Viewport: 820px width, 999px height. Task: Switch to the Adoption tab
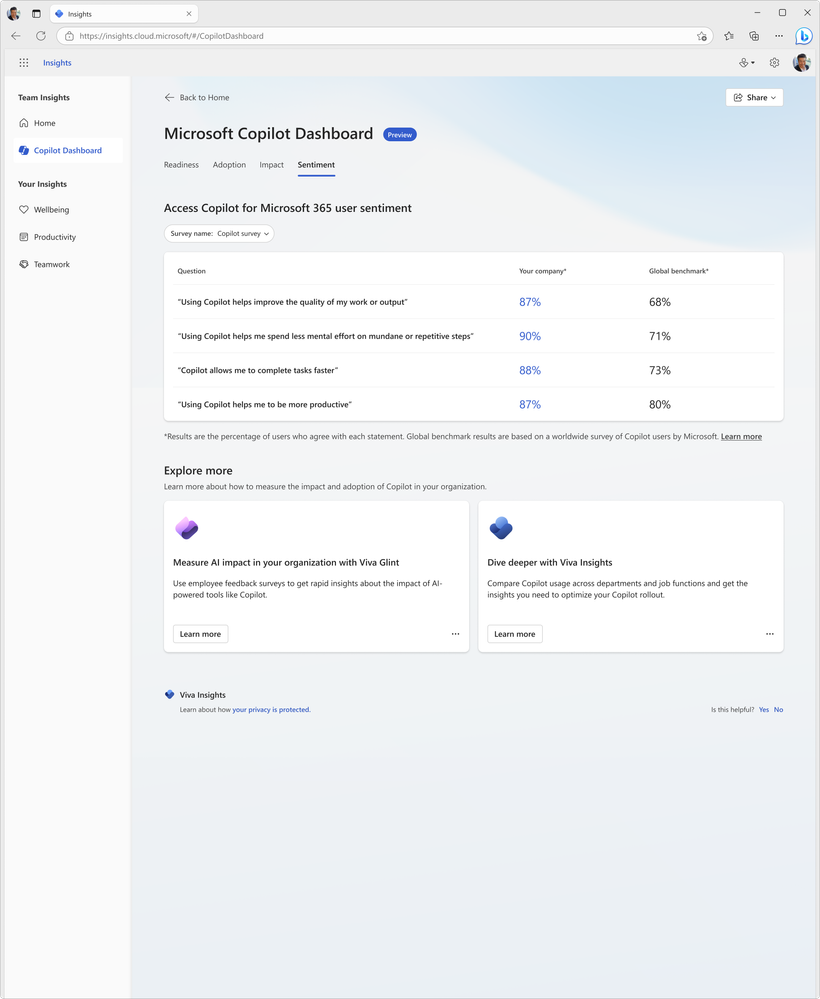[x=229, y=165]
